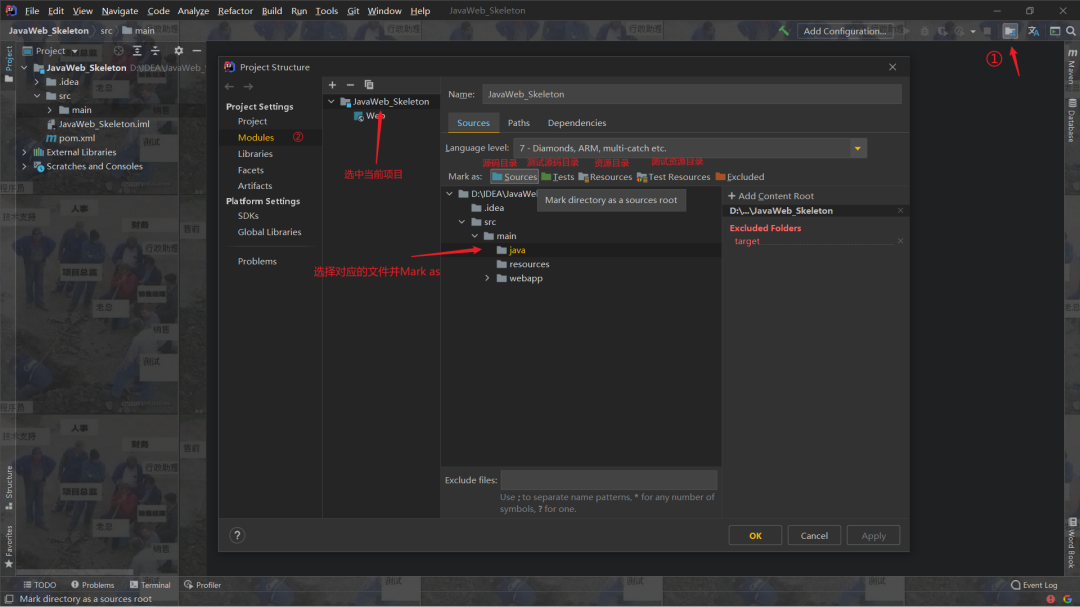Click the Remove module minus icon
Image resolution: width=1080 pixels, height=607 pixels.
coord(350,85)
